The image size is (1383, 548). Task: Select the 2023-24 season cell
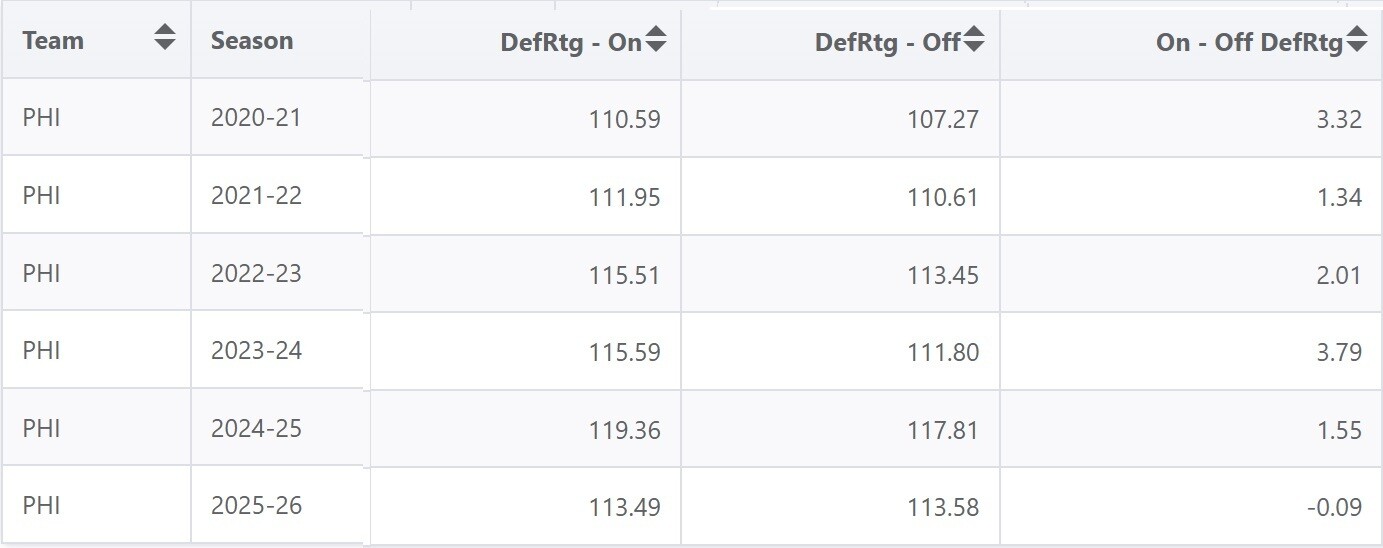point(256,350)
